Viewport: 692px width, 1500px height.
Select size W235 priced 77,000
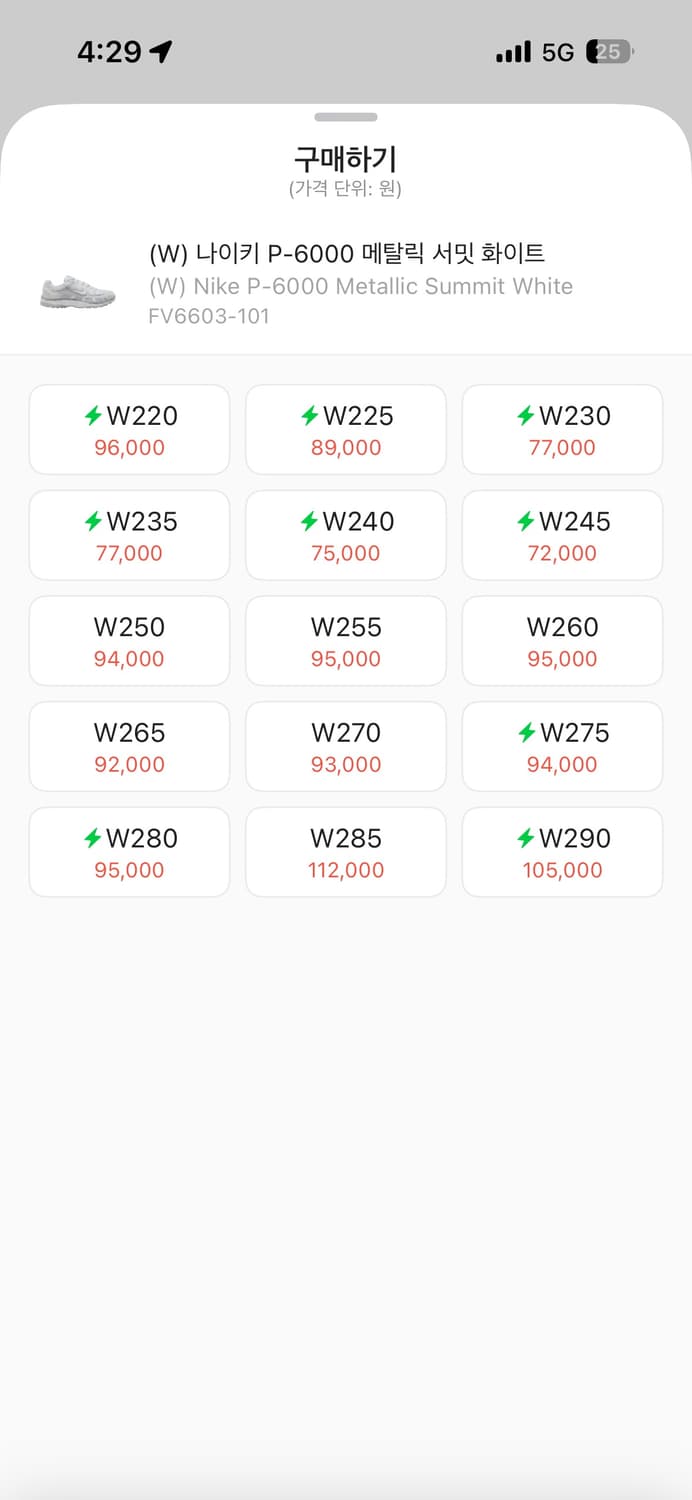pyautogui.click(x=129, y=535)
